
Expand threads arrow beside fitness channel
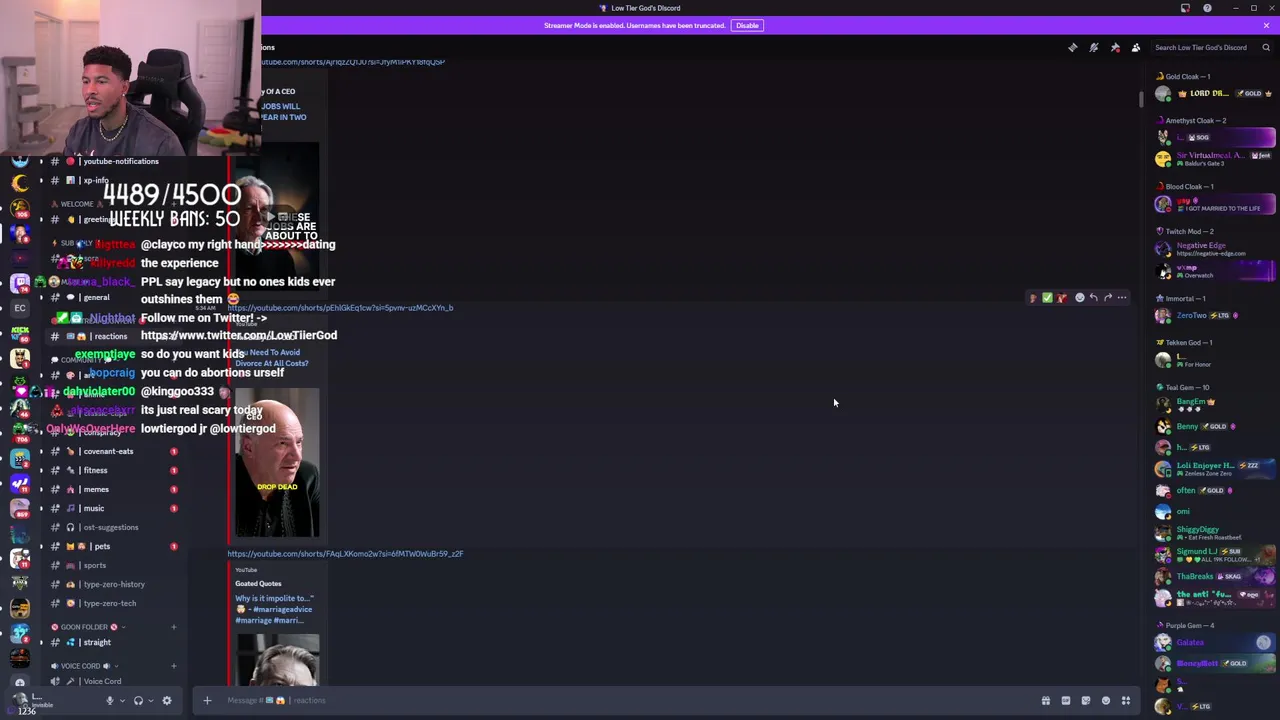41,470
